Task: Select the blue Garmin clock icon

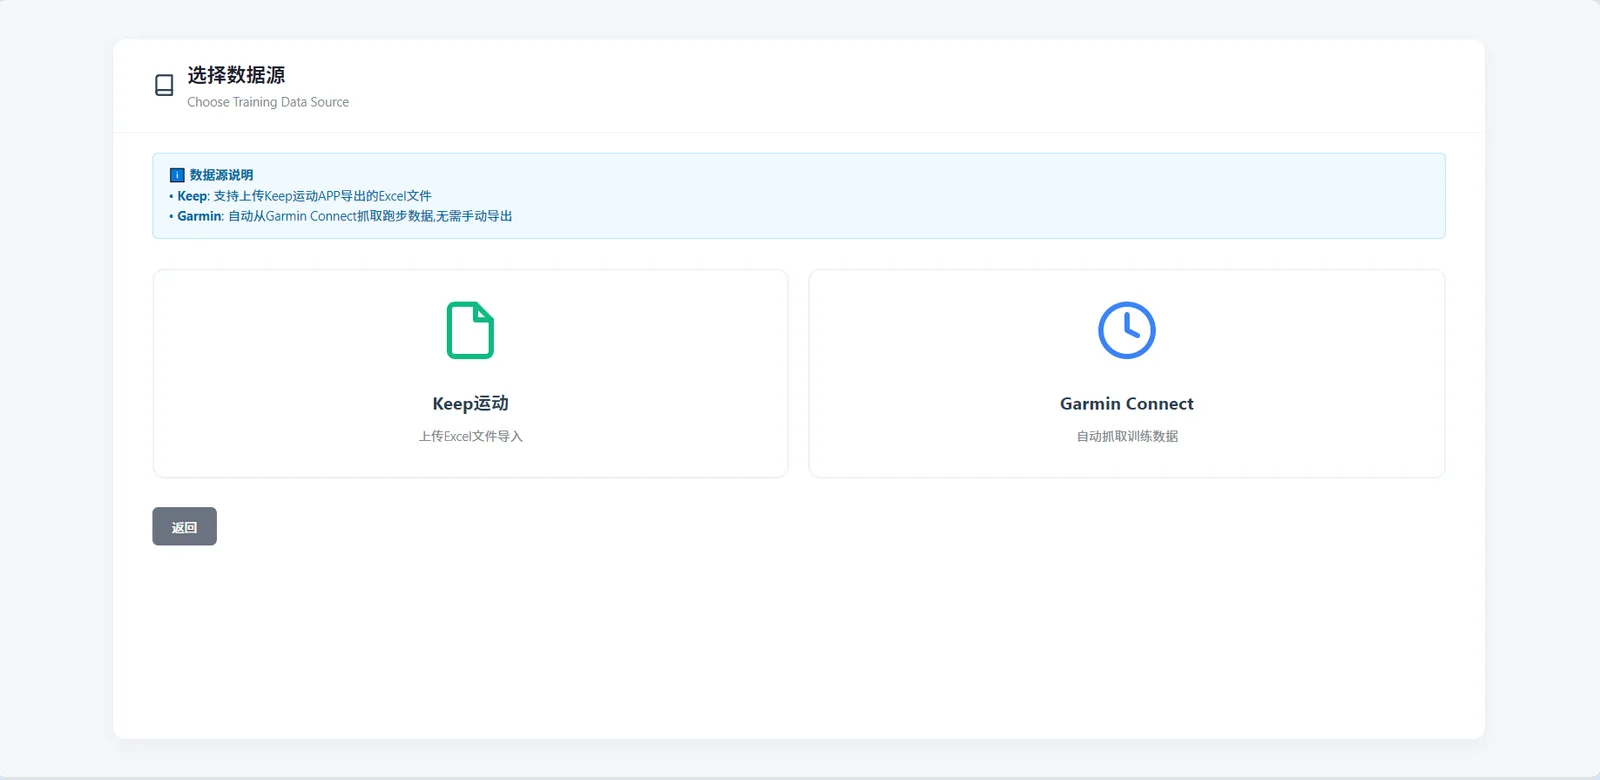Action: (x=1127, y=330)
